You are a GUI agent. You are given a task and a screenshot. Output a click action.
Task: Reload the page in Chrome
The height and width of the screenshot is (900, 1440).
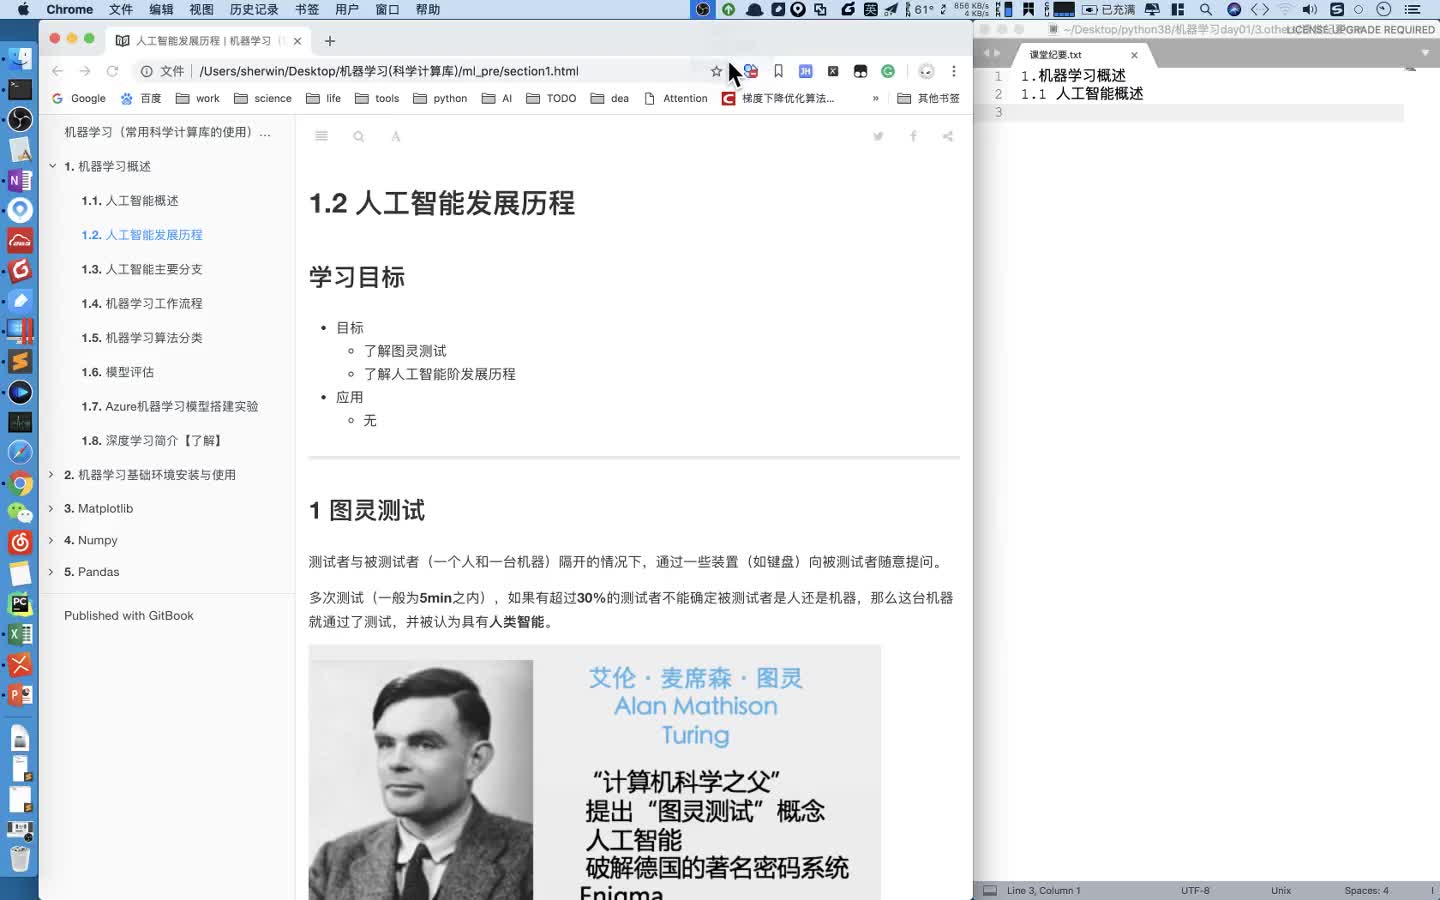click(112, 71)
